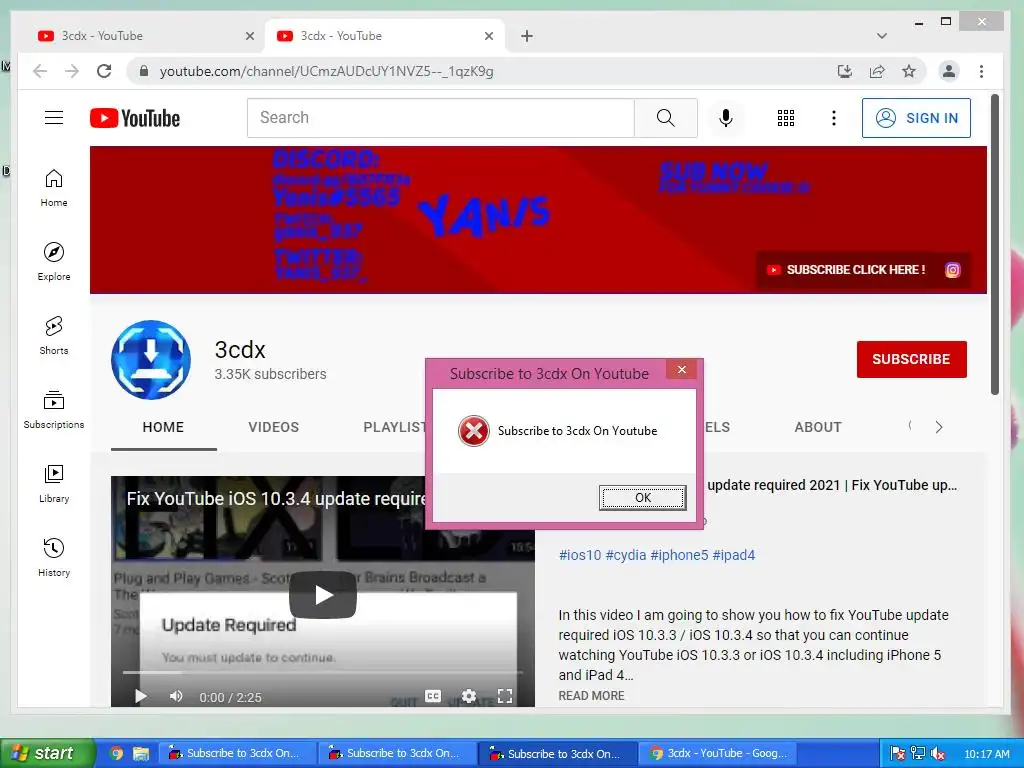Click the #iphone5 hashtag
This screenshot has height=768, width=1024.
(679, 555)
